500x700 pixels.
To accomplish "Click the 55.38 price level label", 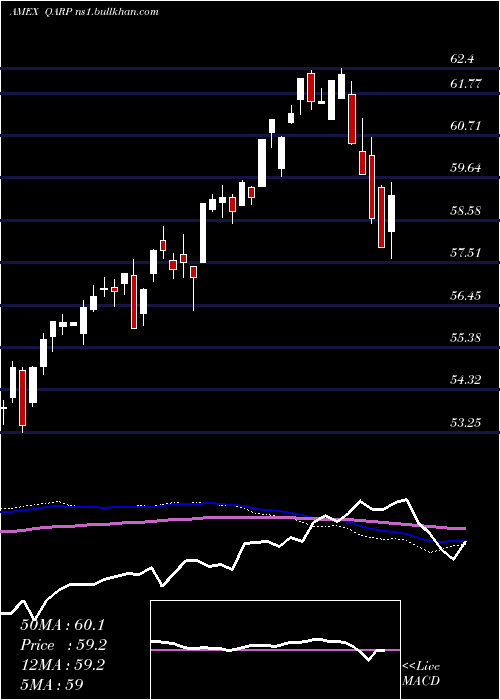I will (466, 338).
